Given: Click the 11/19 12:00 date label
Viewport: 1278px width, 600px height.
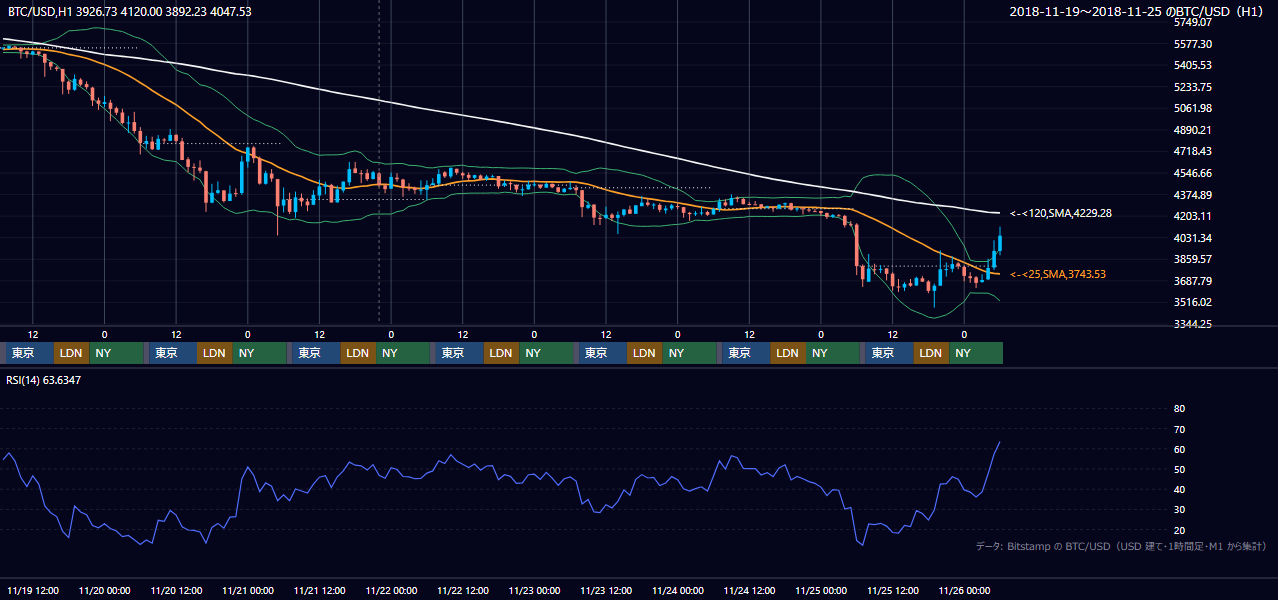Looking at the screenshot, I should point(33,591).
